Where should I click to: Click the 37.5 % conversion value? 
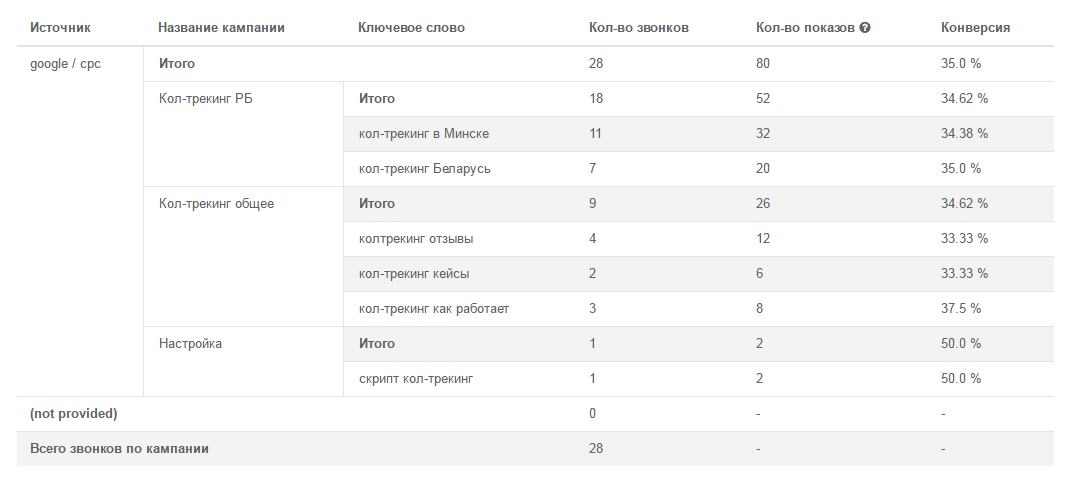(960, 309)
